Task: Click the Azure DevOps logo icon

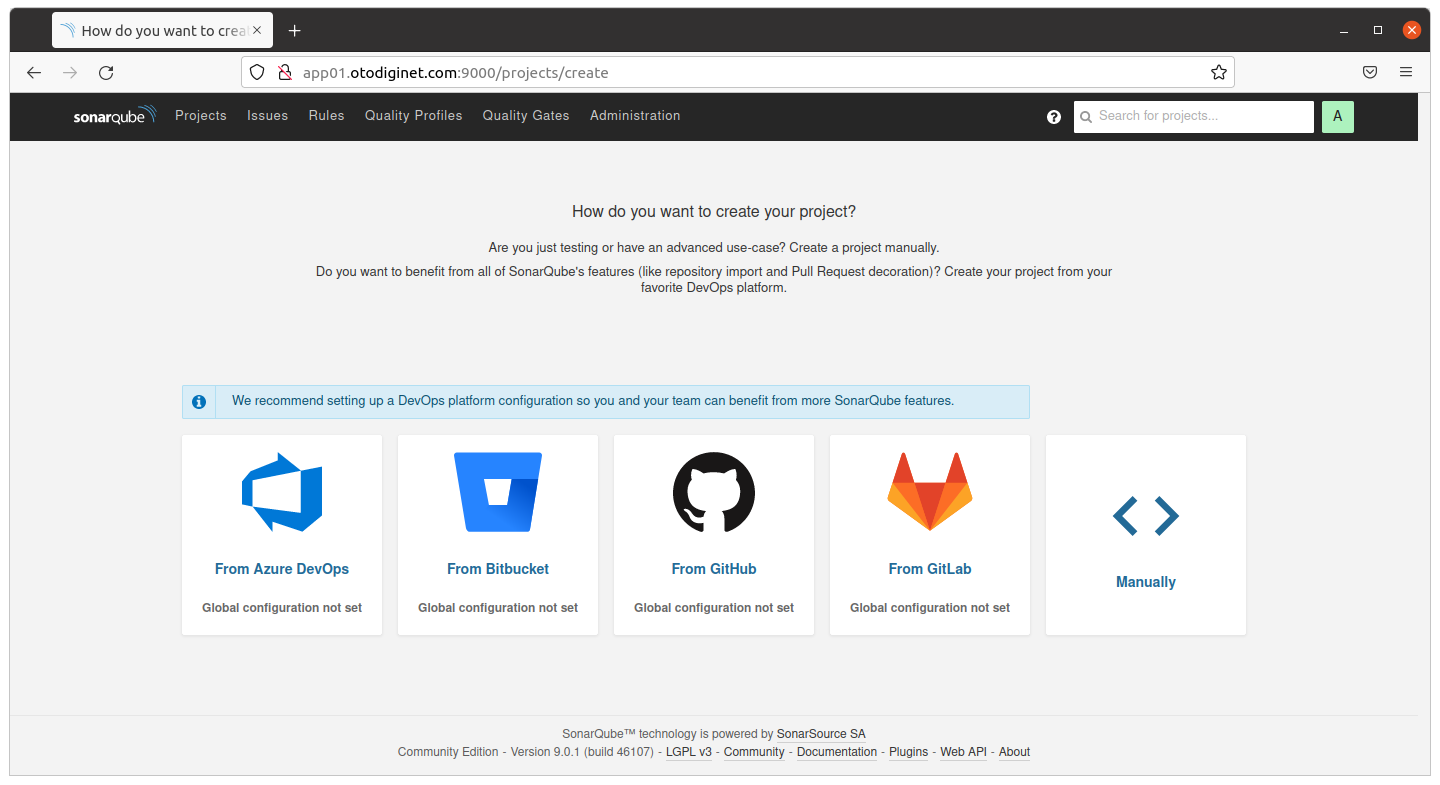Action: tap(282, 492)
